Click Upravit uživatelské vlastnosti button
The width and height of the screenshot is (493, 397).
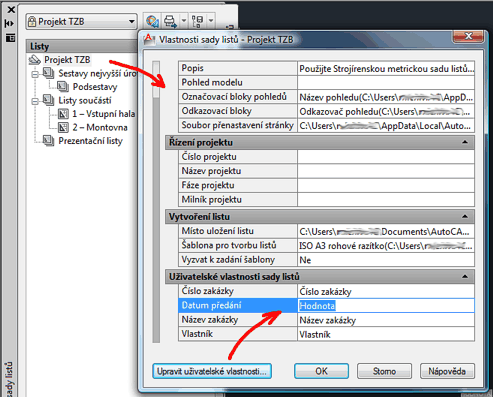tap(212, 371)
